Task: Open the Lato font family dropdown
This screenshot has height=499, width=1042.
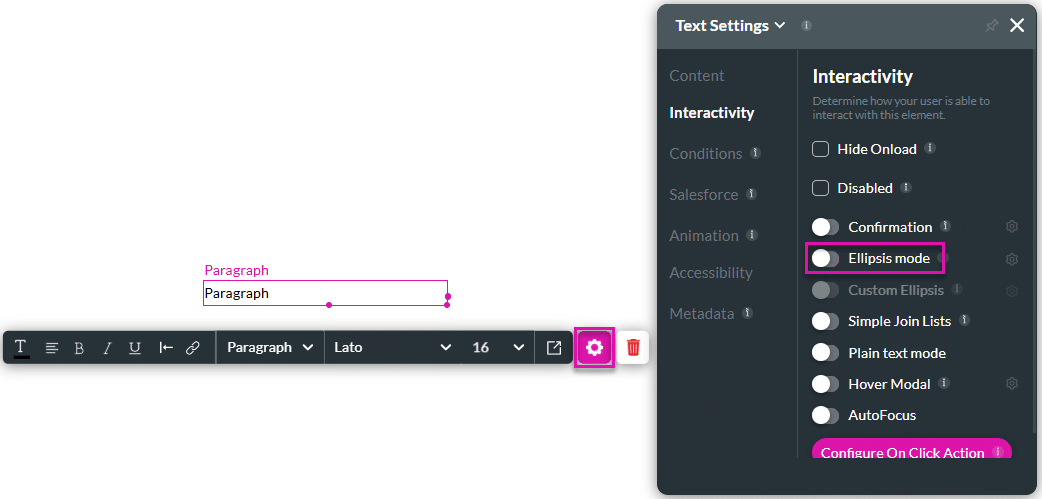Action: [x=392, y=347]
